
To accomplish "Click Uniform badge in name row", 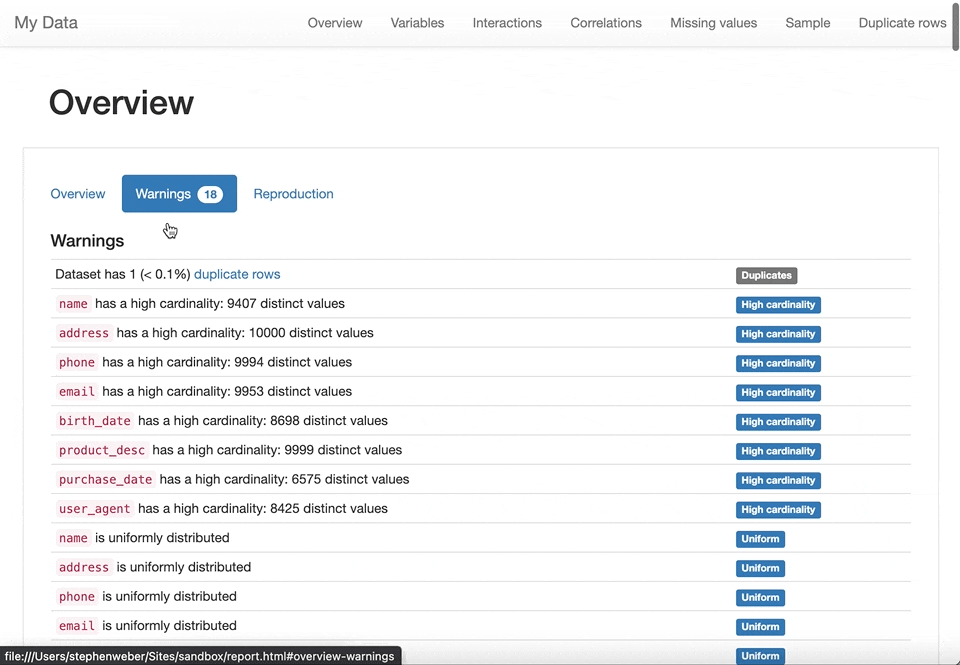I will [760, 539].
